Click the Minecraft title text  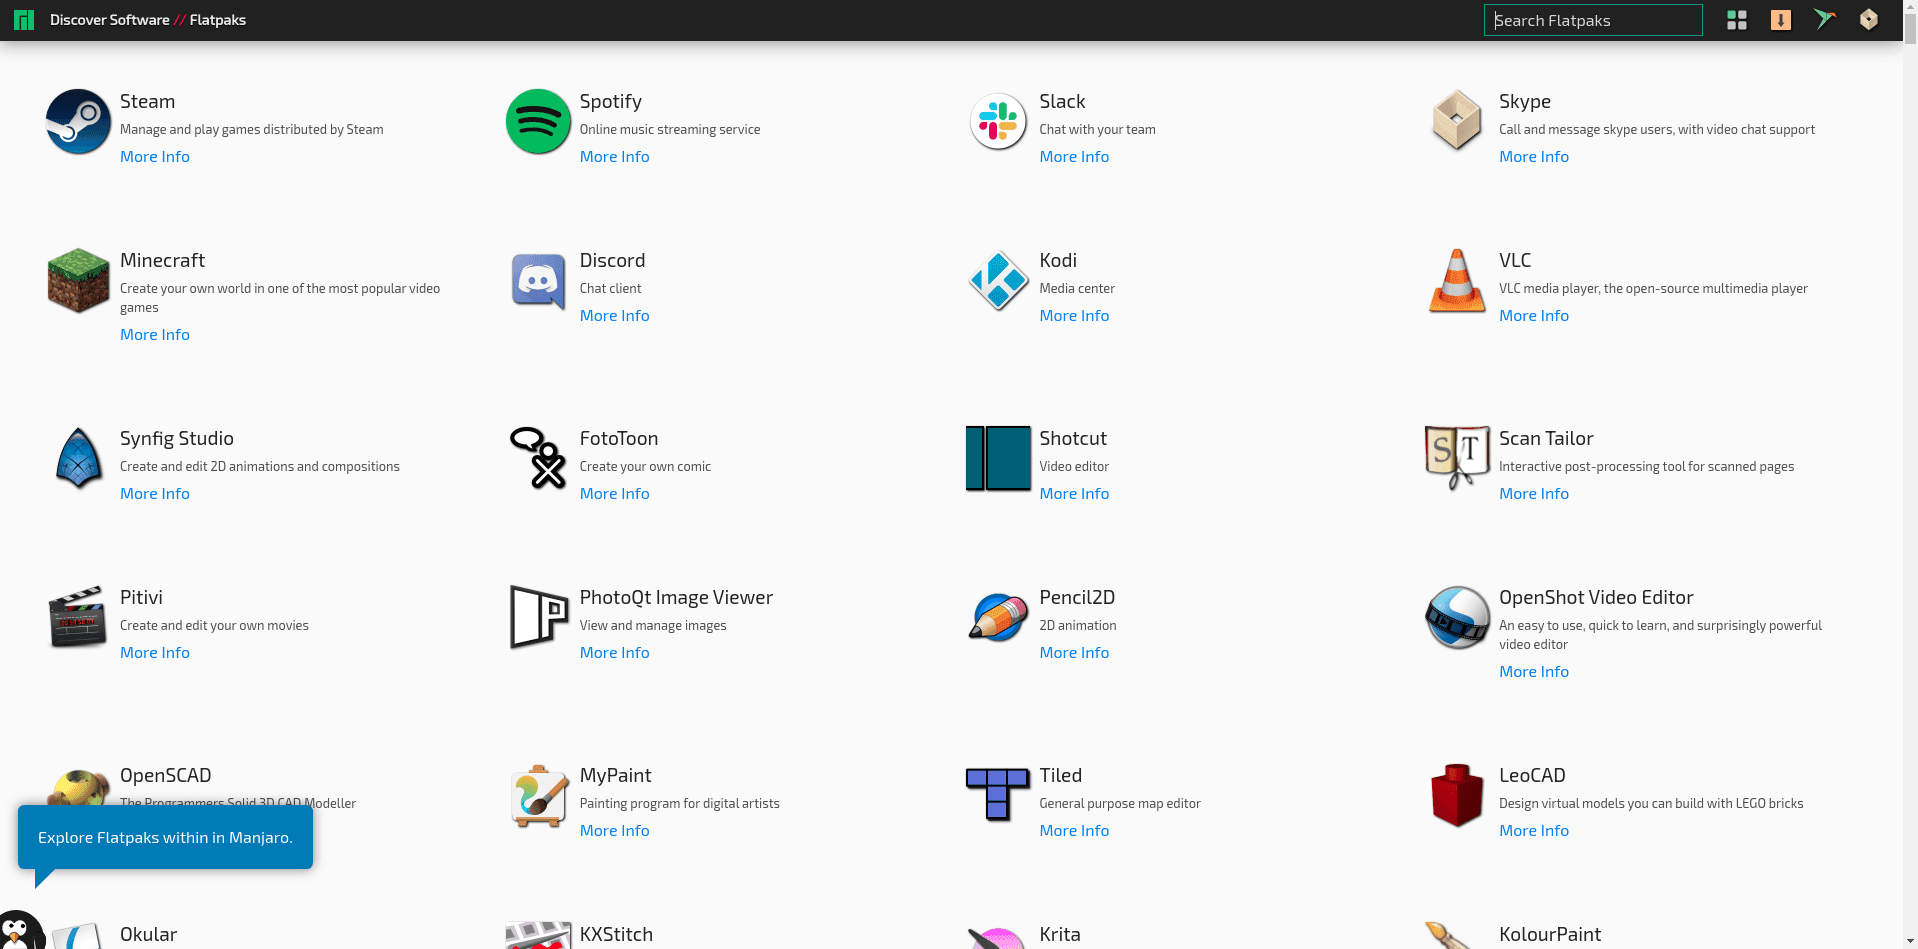(162, 261)
